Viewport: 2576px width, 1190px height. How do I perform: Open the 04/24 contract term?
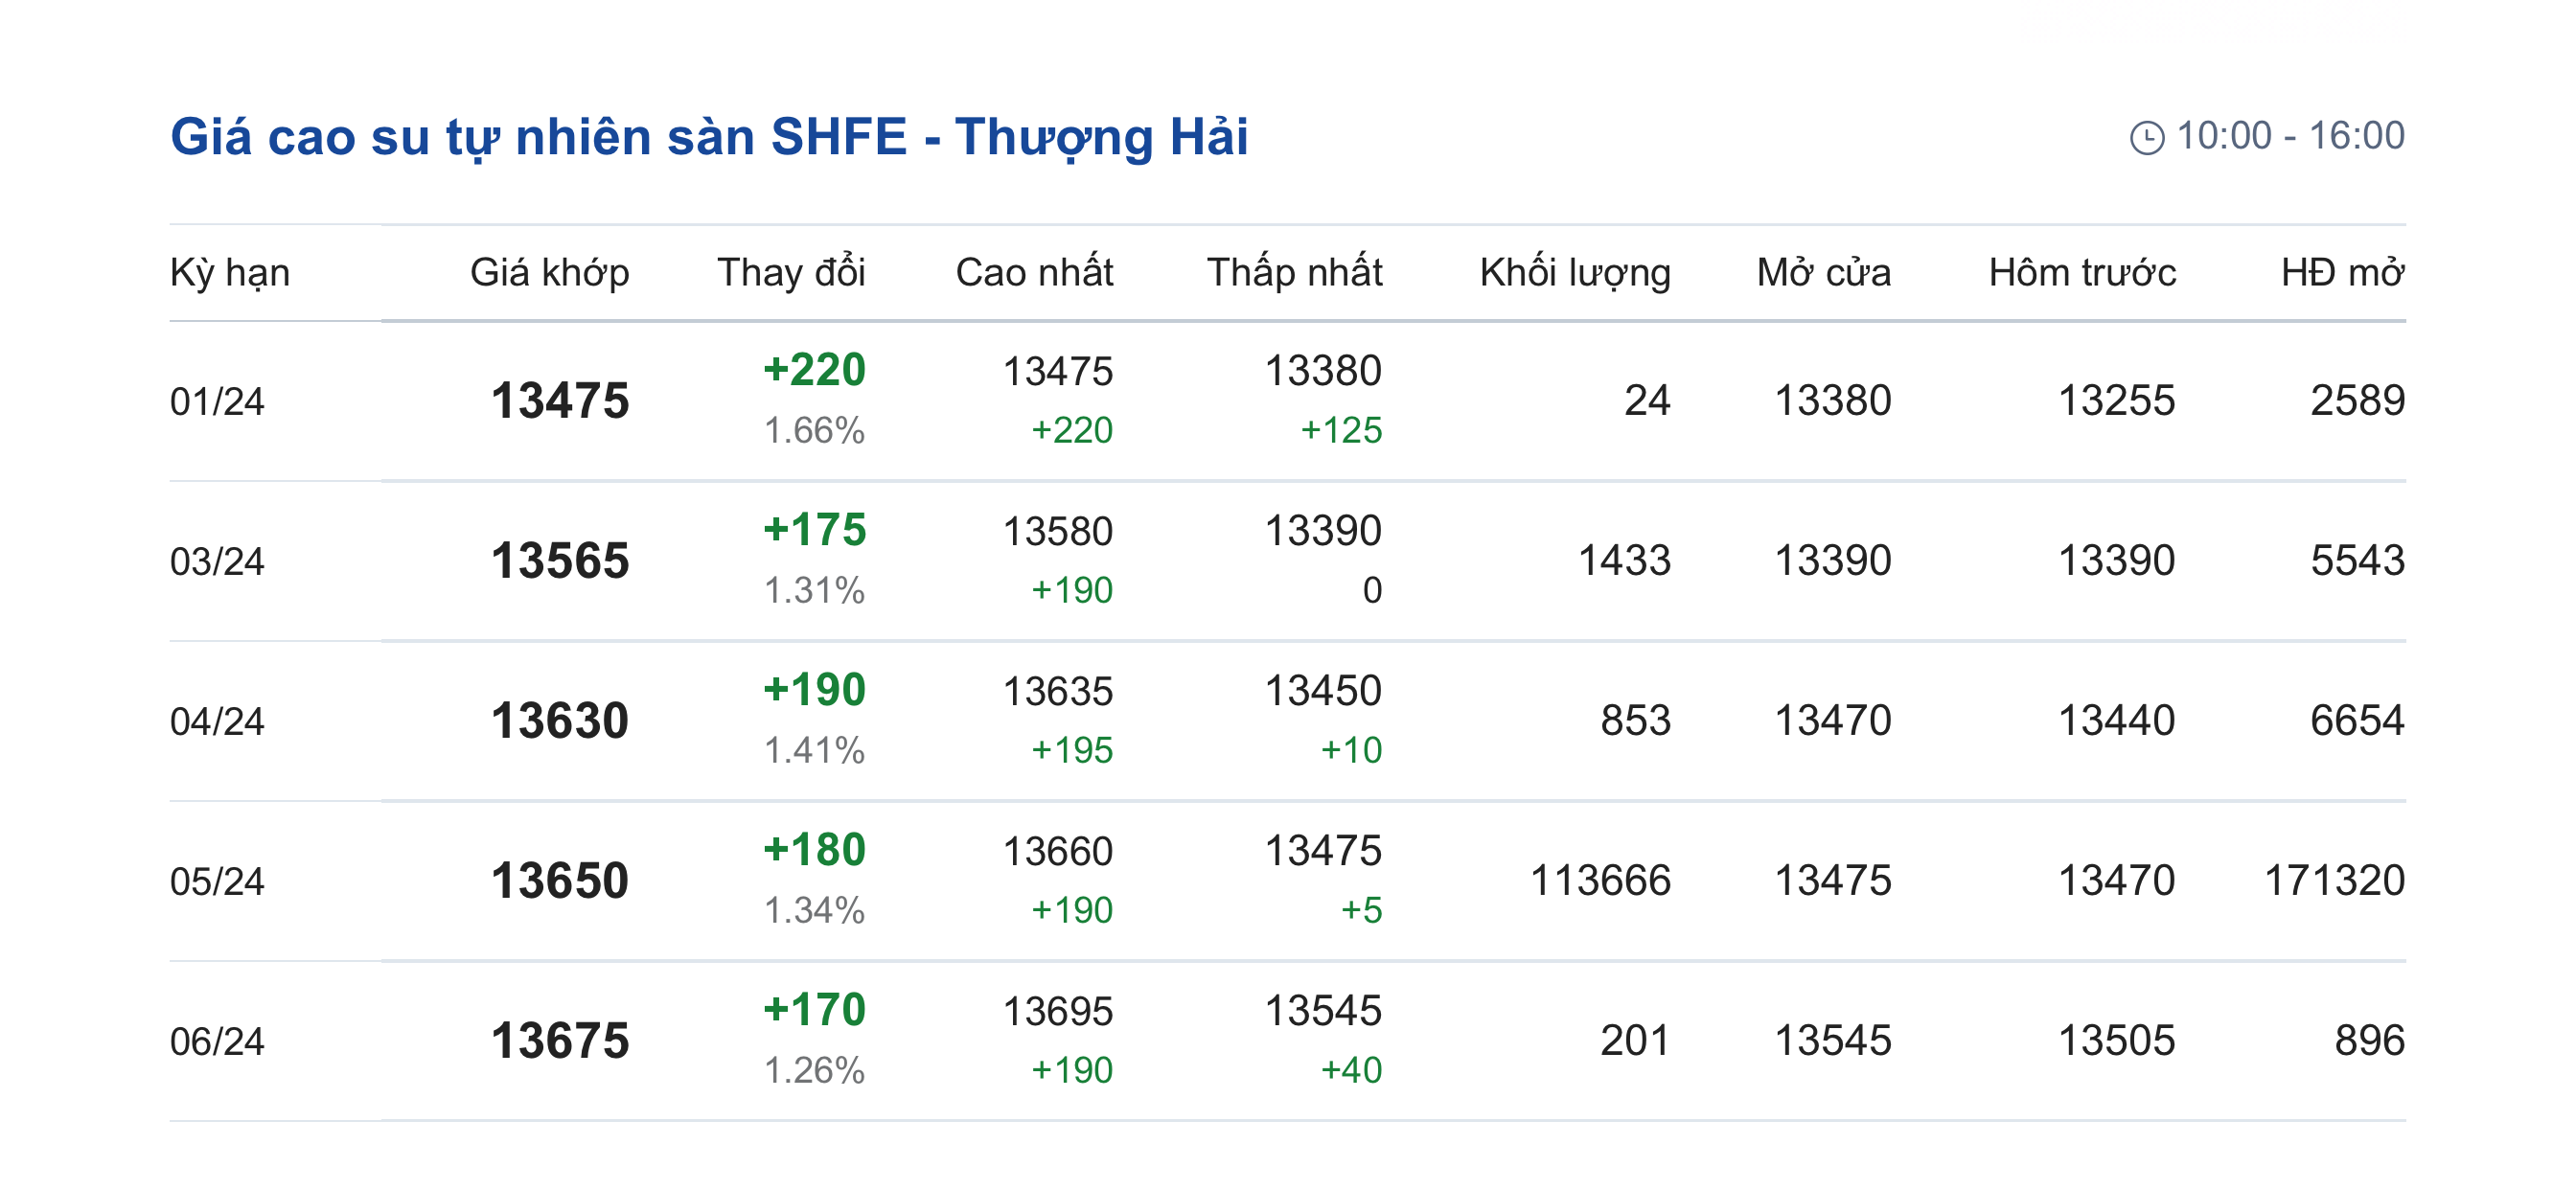[217, 721]
